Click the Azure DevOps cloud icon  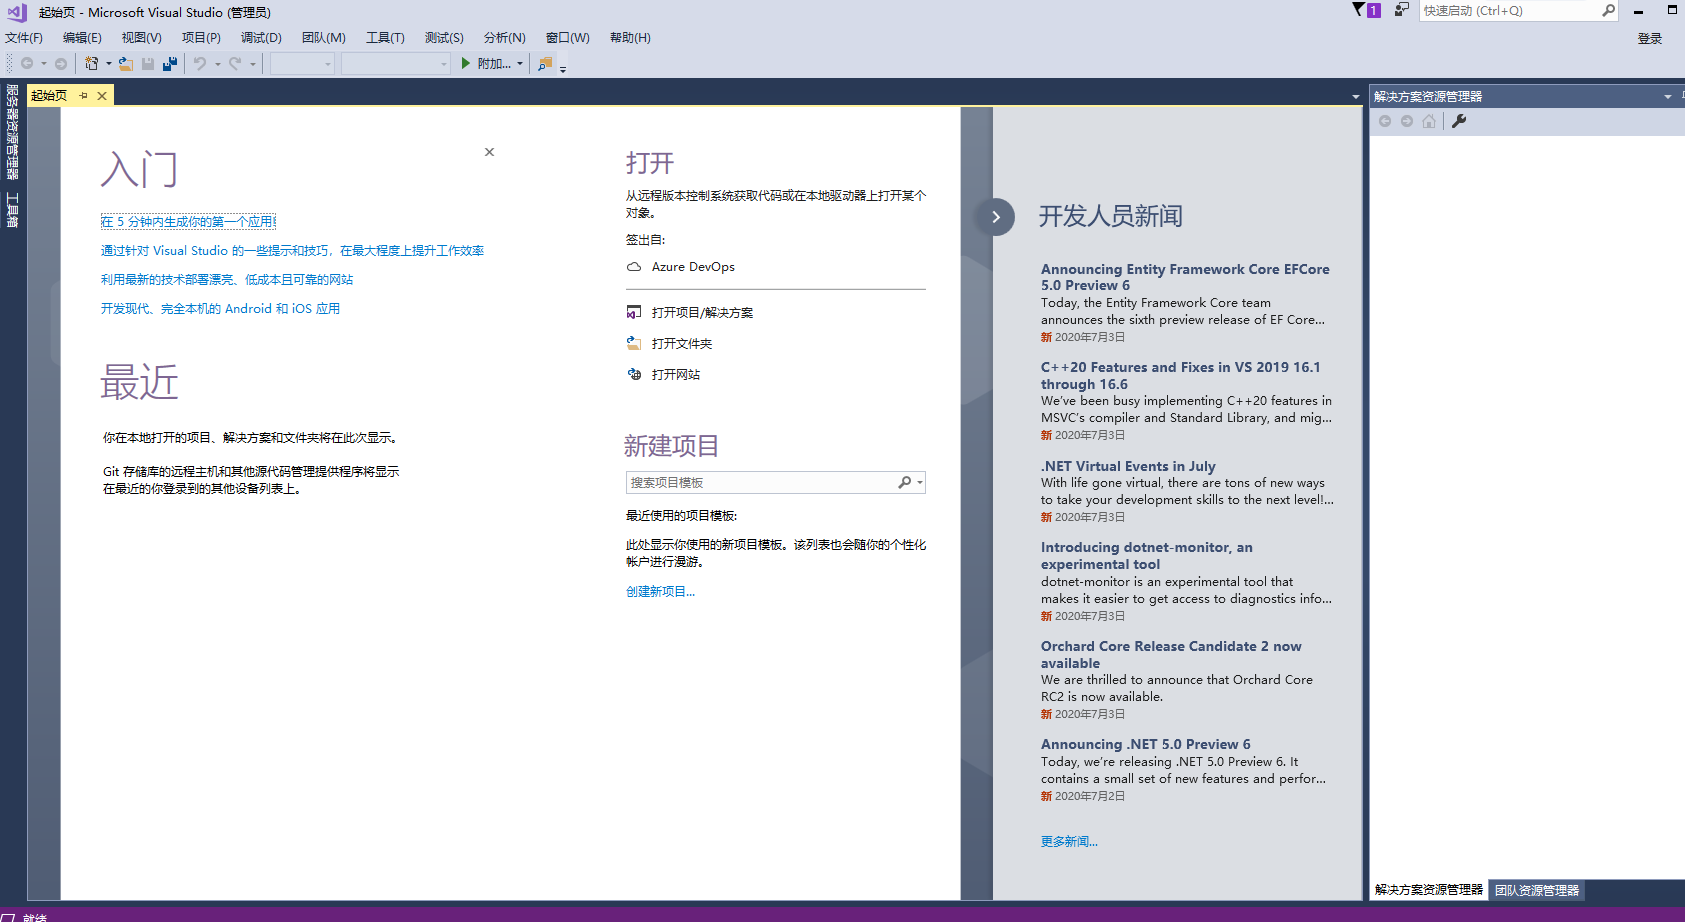(x=634, y=267)
